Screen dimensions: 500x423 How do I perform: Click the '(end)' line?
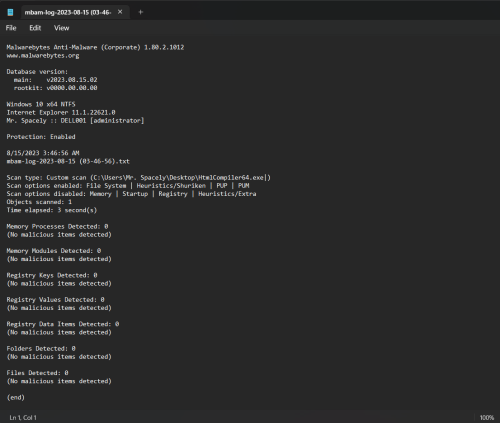click(16, 397)
